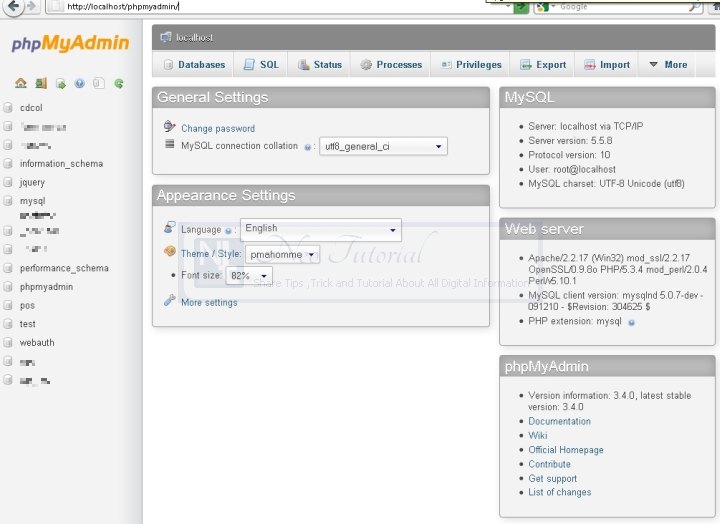Open the phpmyadmin database
The width and height of the screenshot is (720, 524).
click(x=46, y=287)
